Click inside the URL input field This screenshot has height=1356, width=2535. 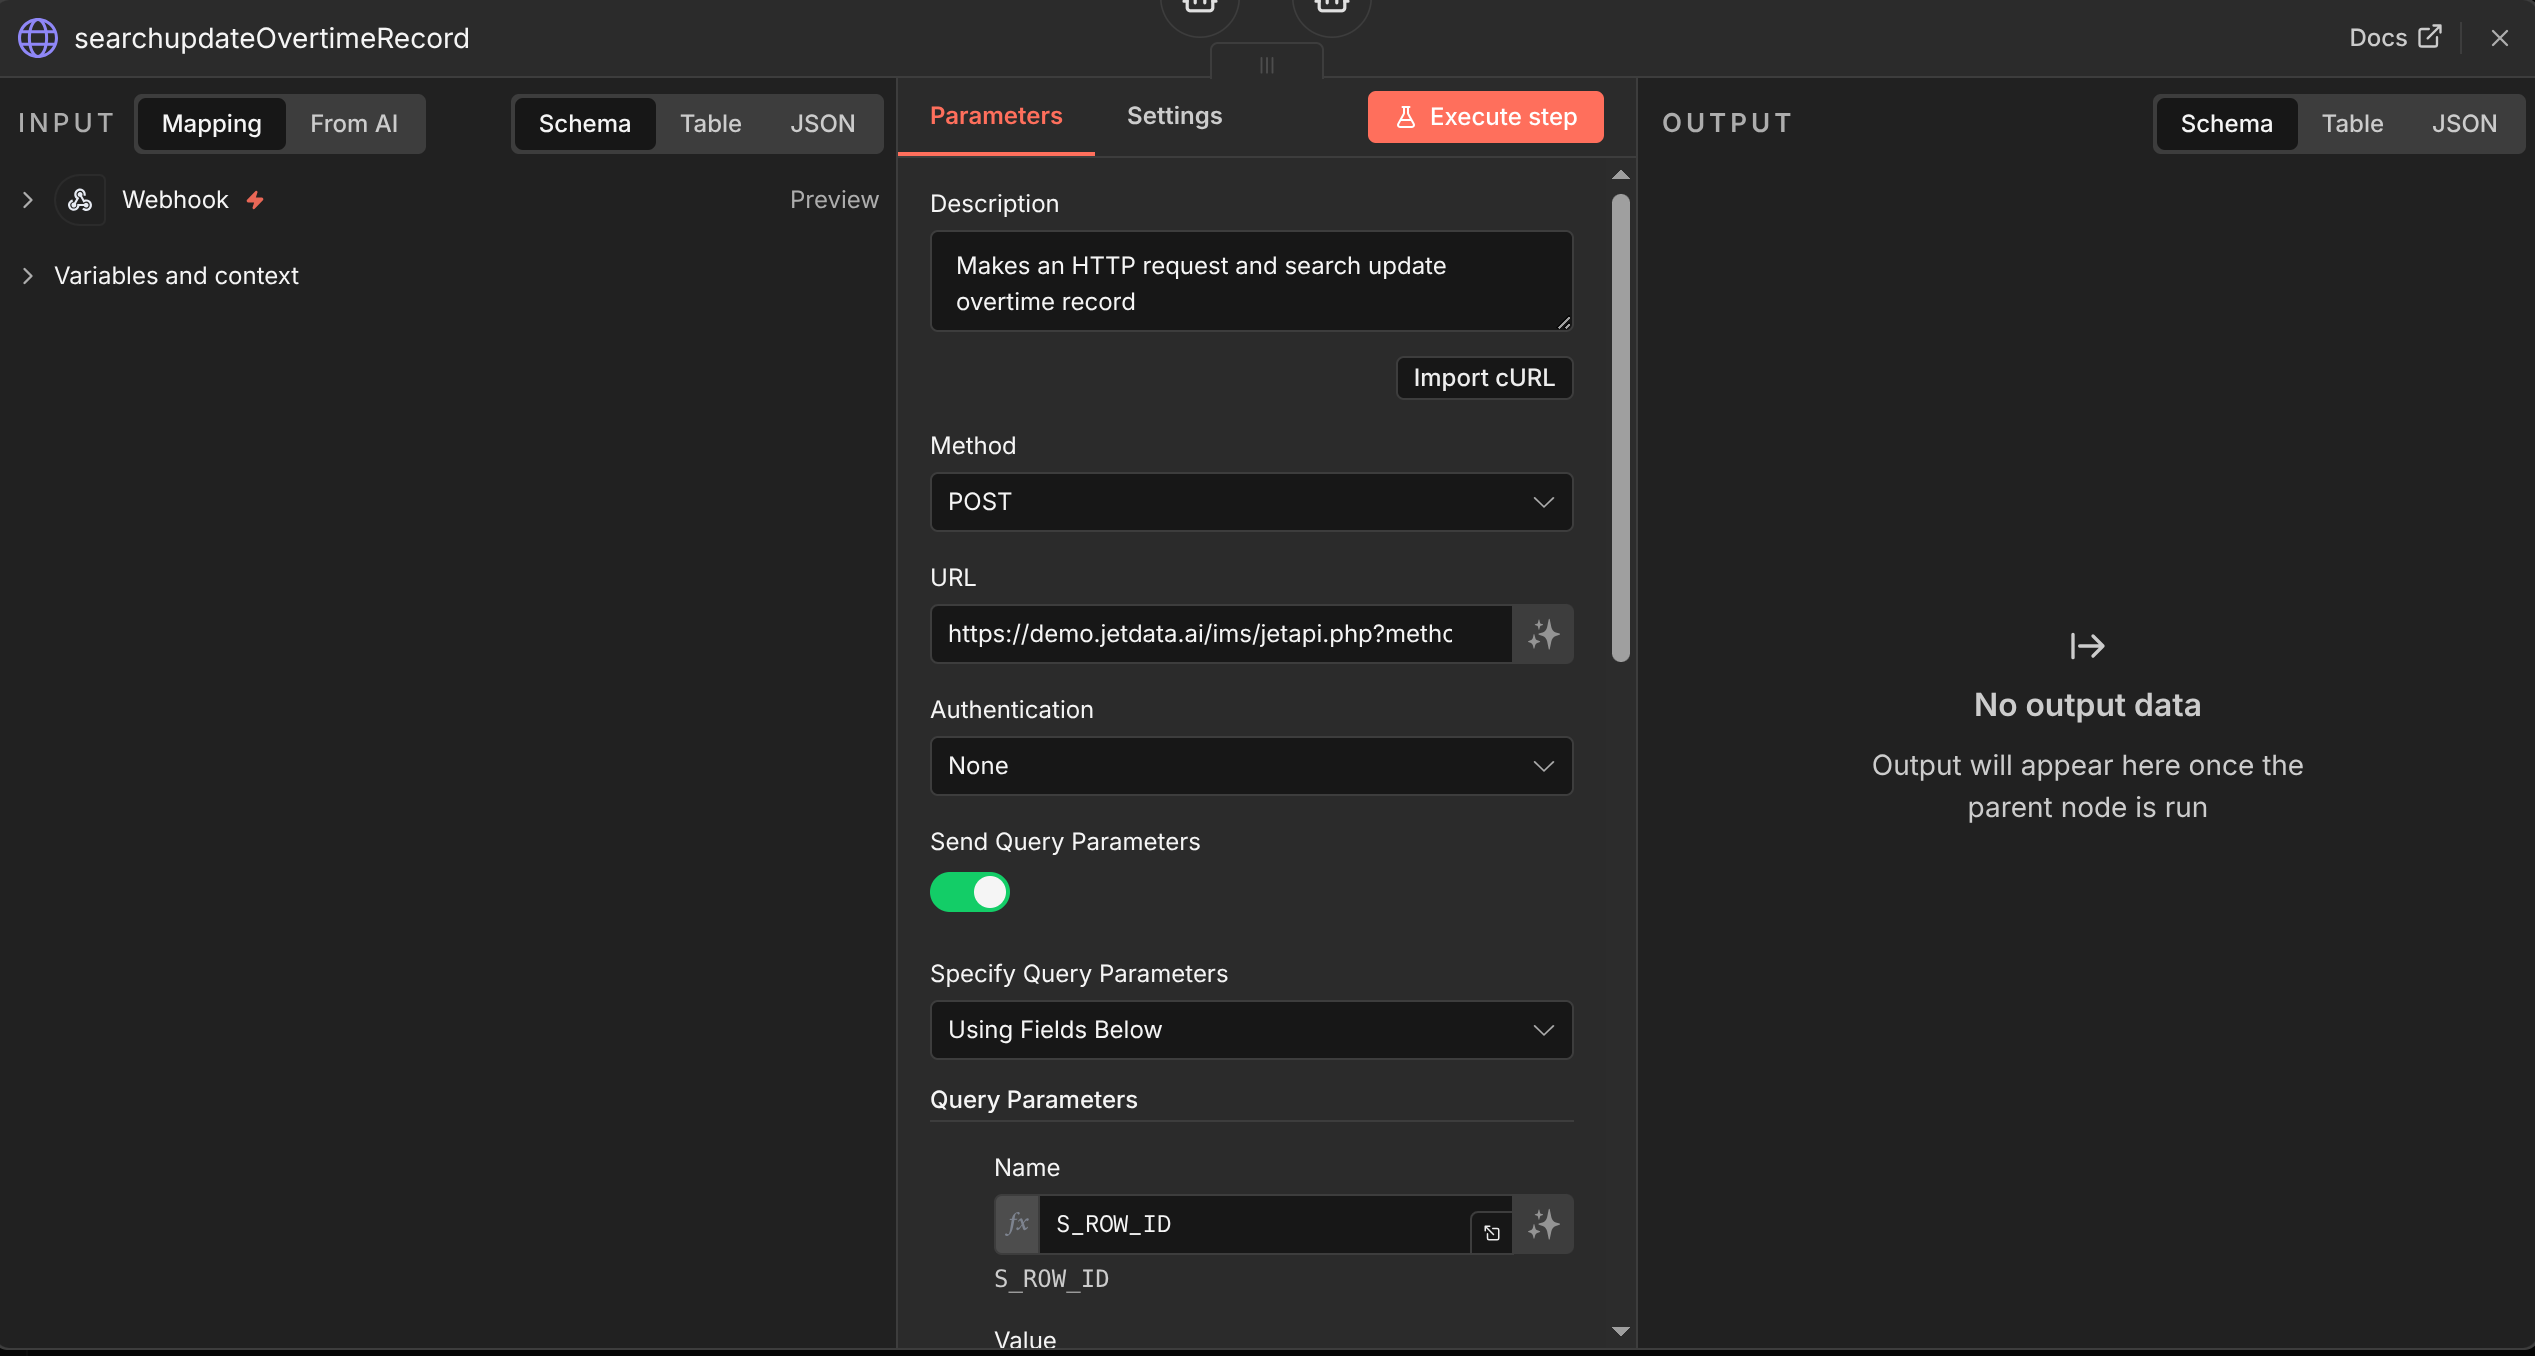pos(1200,633)
